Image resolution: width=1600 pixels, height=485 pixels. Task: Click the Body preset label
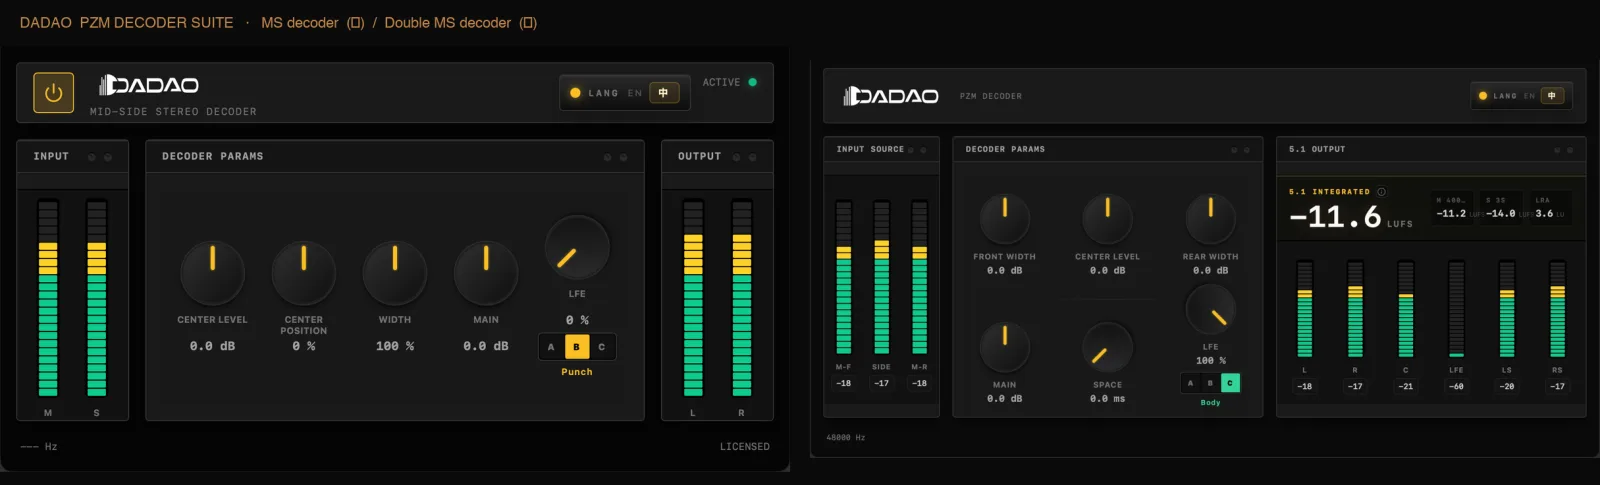(1210, 403)
